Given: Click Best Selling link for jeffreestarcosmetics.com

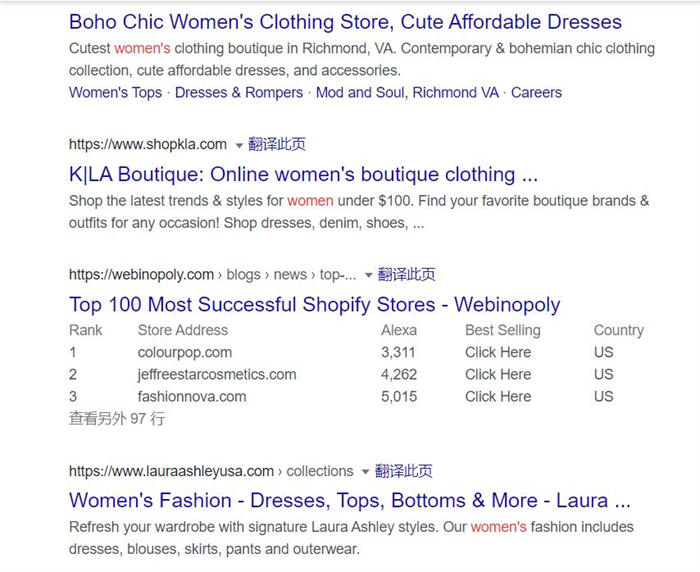Looking at the screenshot, I should [x=497, y=374].
